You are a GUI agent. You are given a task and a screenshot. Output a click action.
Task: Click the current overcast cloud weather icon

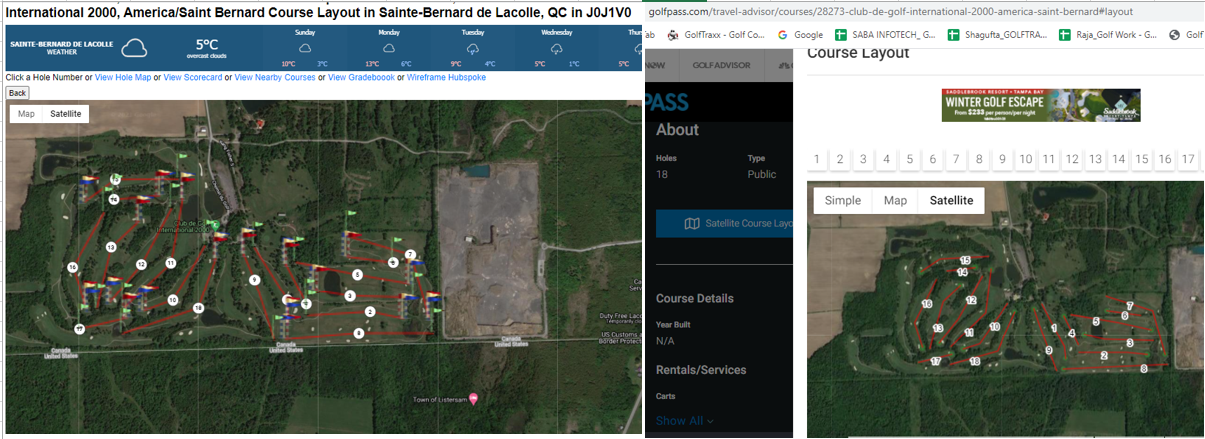click(x=132, y=49)
